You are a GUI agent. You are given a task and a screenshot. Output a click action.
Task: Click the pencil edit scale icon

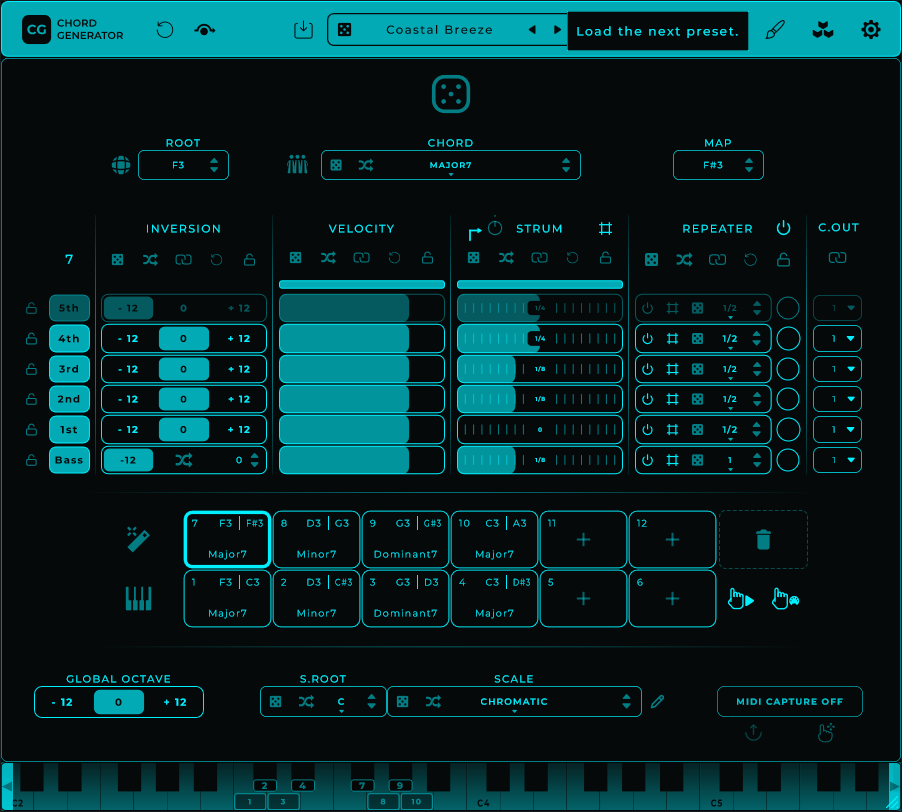click(x=658, y=702)
